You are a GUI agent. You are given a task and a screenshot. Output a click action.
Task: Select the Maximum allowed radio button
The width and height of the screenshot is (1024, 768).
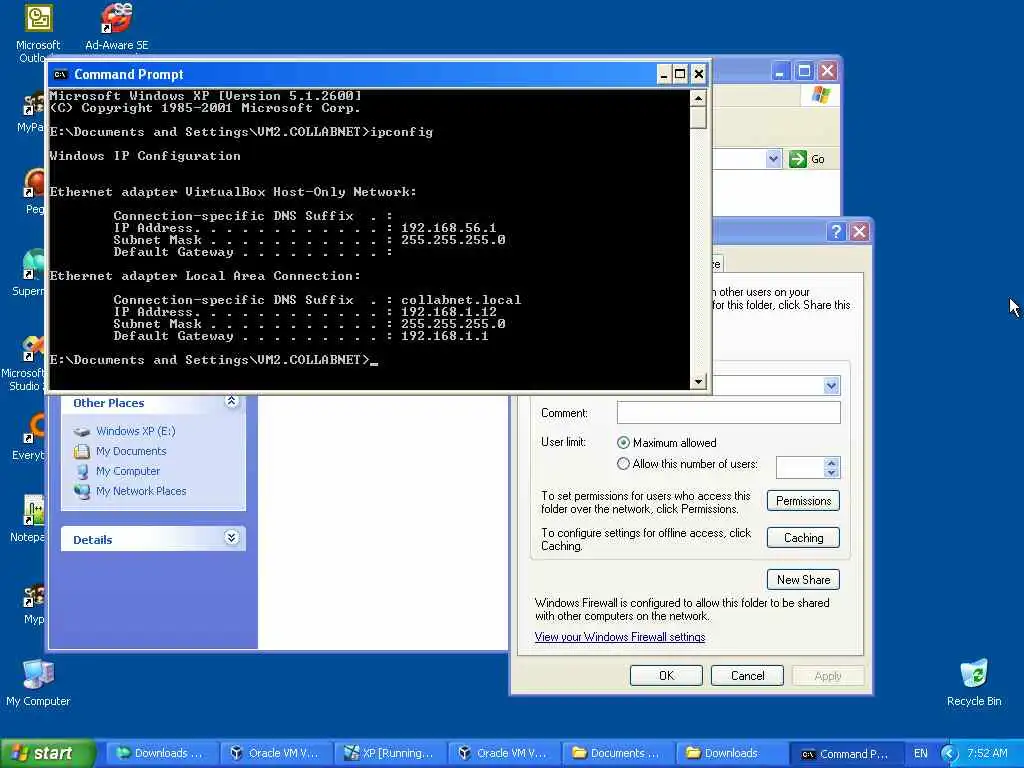(623, 443)
